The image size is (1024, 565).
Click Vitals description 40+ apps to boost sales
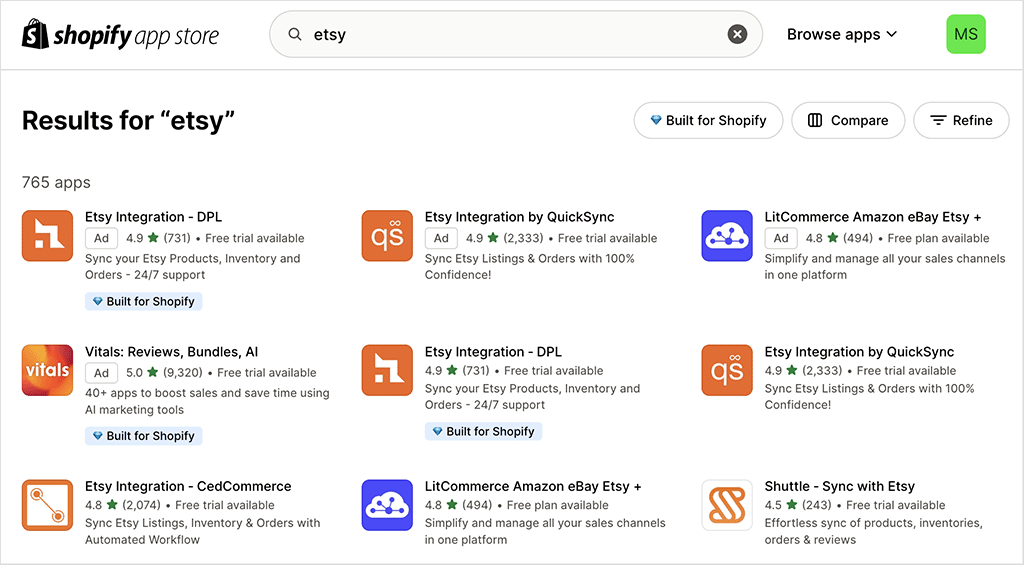207,401
